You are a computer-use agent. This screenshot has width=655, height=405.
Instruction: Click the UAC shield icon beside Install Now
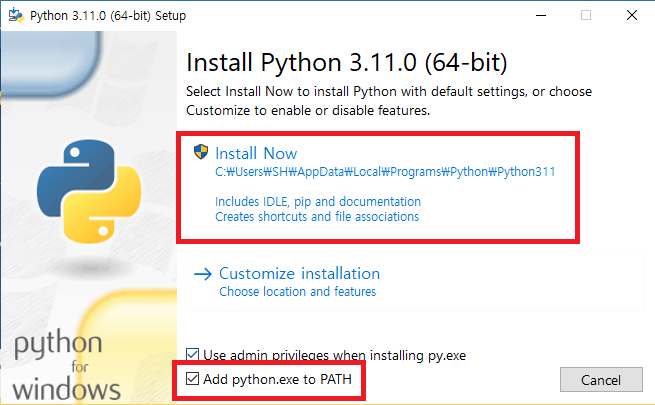pyautogui.click(x=201, y=152)
